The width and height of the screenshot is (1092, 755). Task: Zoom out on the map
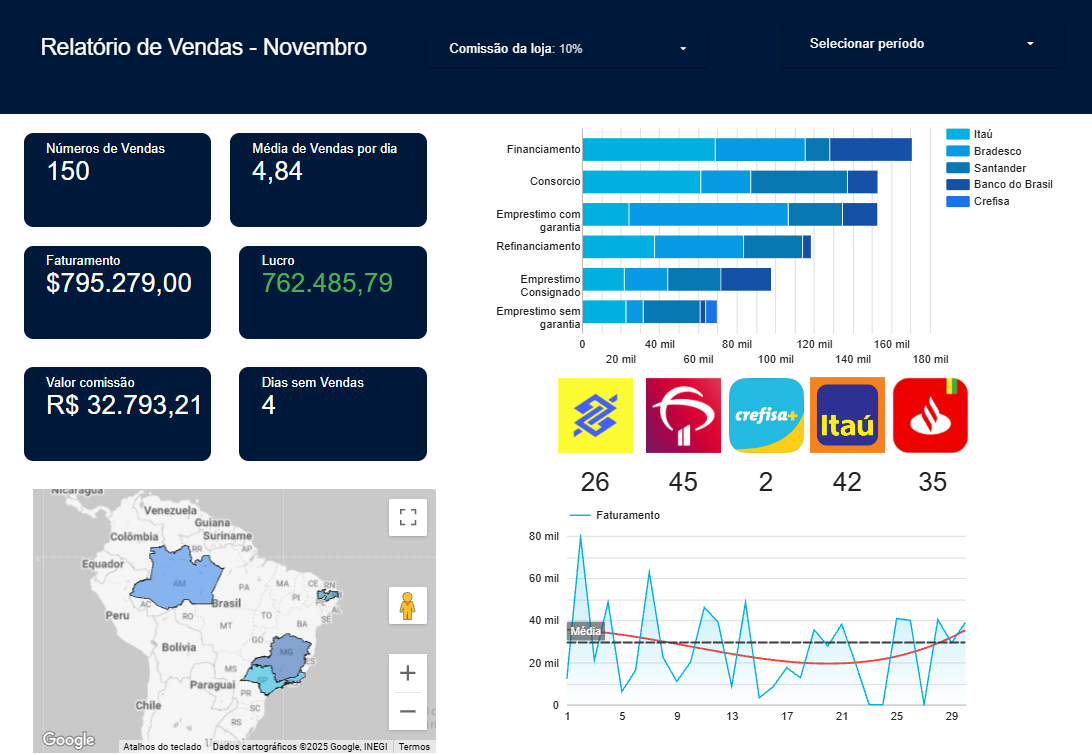pyautogui.click(x=407, y=711)
